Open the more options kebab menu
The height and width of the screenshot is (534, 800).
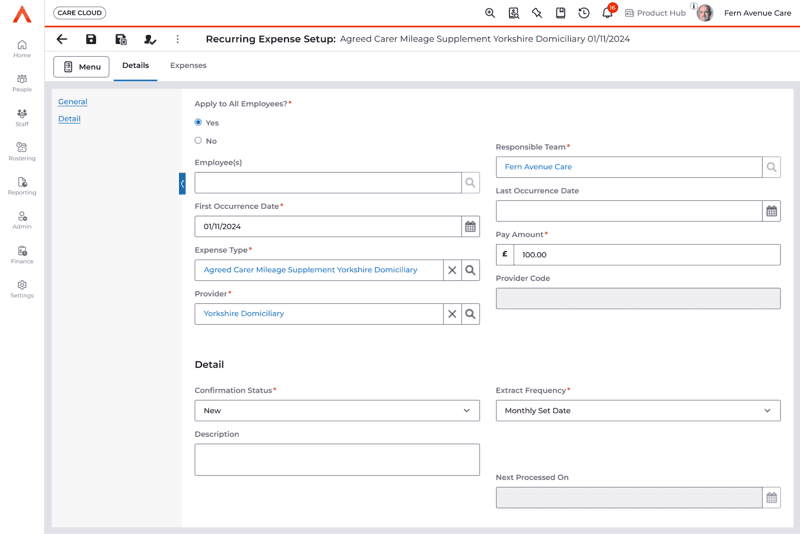pyautogui.click(x=178, y=39)
